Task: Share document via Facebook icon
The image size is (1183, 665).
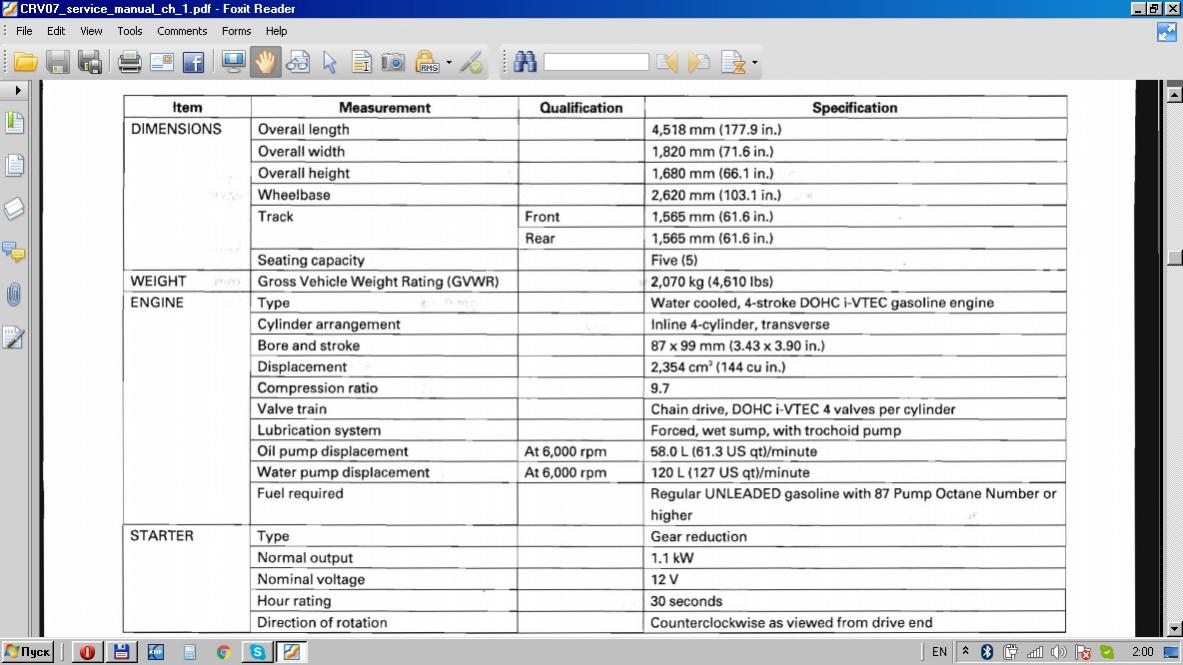Action: click(x=193, y=63)
